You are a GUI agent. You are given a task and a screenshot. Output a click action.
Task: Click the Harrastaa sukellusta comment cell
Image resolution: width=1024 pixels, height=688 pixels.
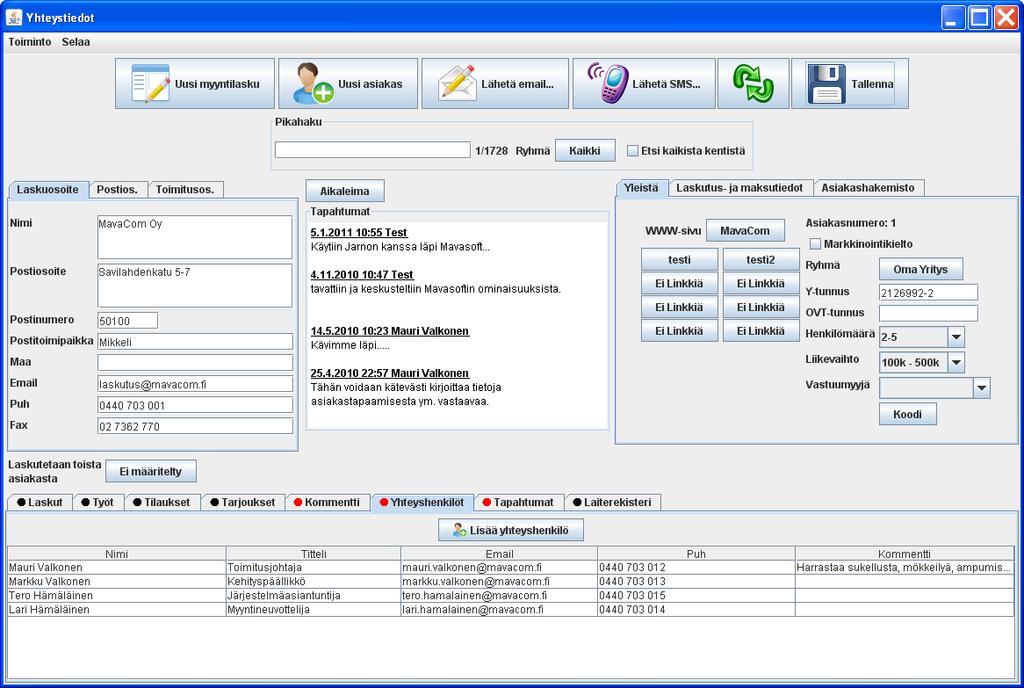coord(904,568)
